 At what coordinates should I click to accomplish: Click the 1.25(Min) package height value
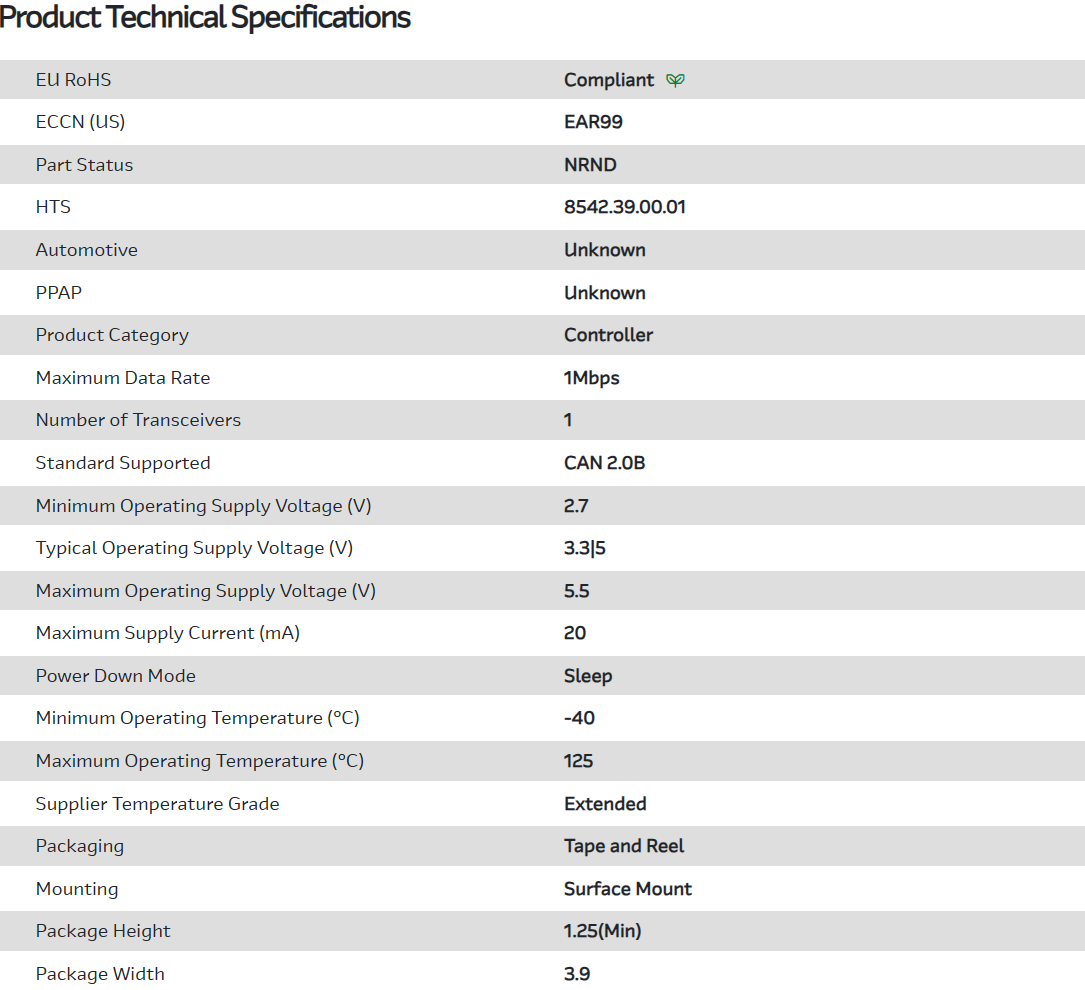[602, 931]
